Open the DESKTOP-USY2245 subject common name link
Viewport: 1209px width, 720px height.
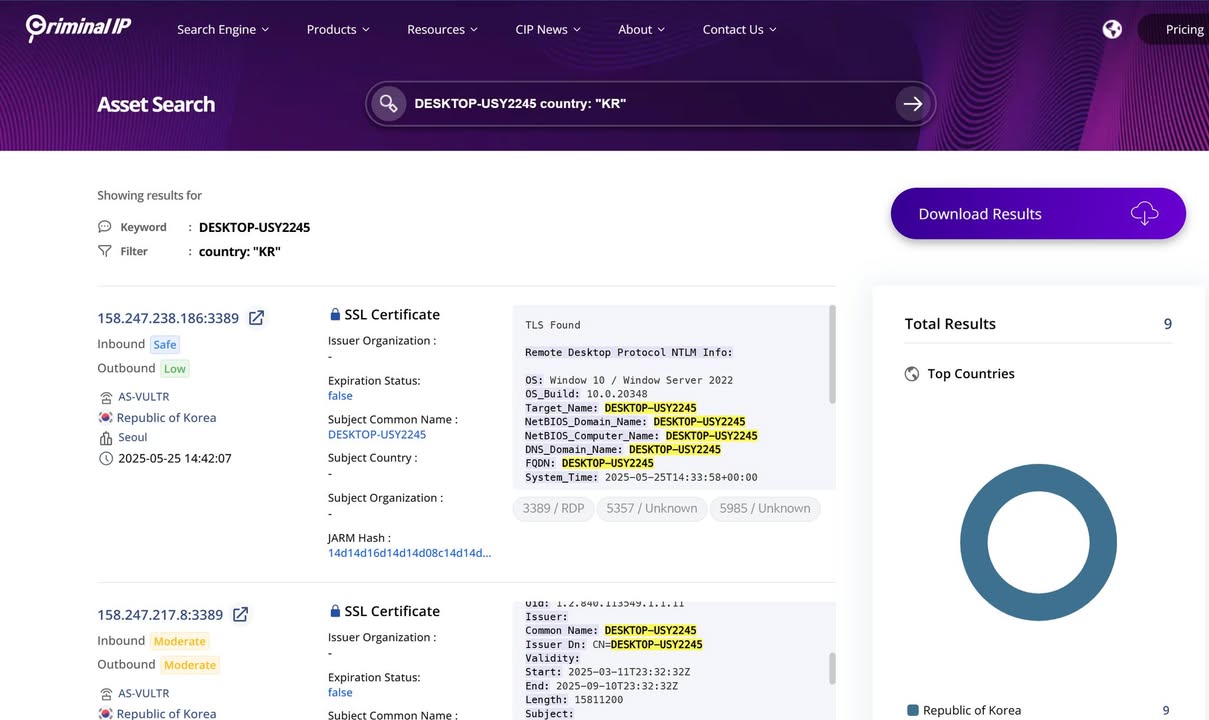coord(377,434)
